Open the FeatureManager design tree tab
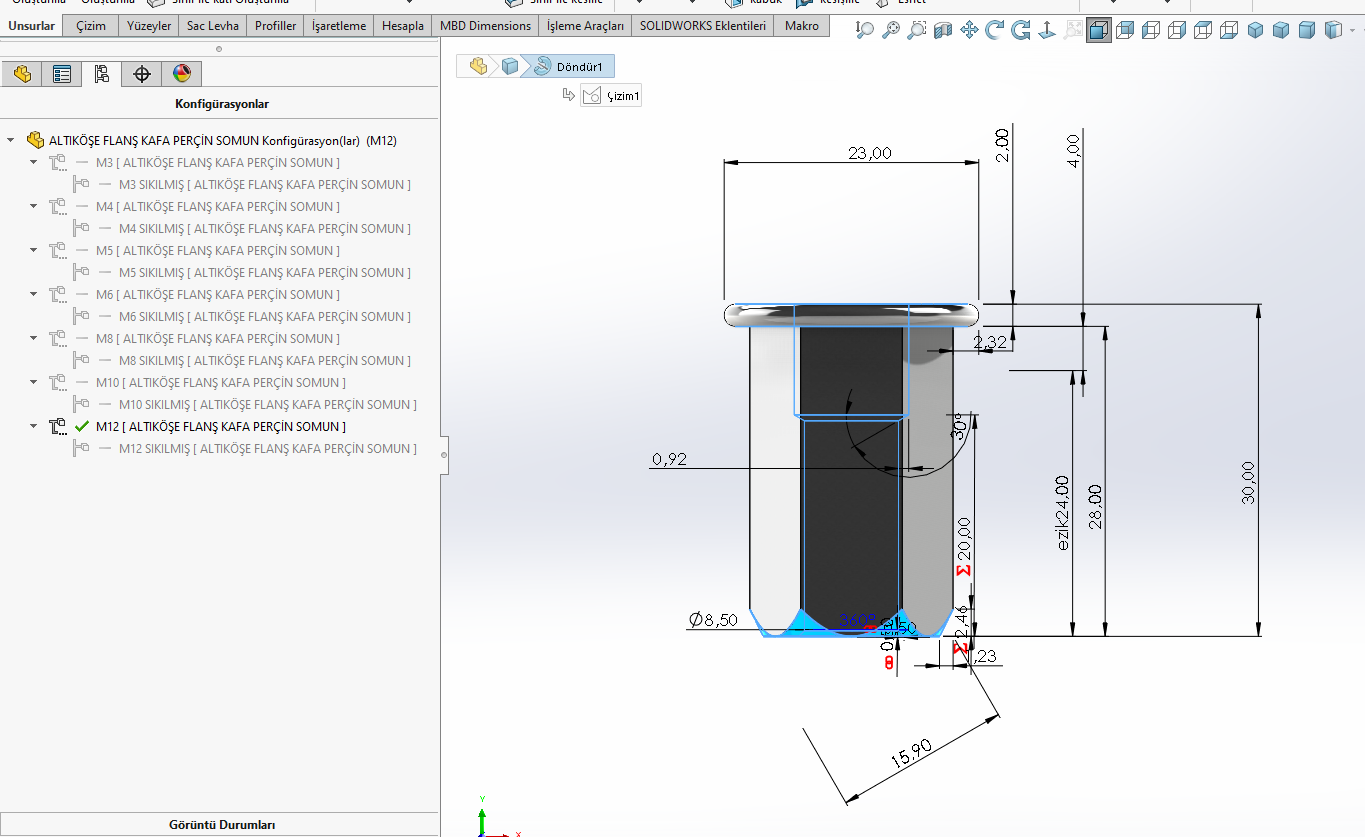Image resolution: width=1365 pixels, height=837 pixels. tap(22, 74)
